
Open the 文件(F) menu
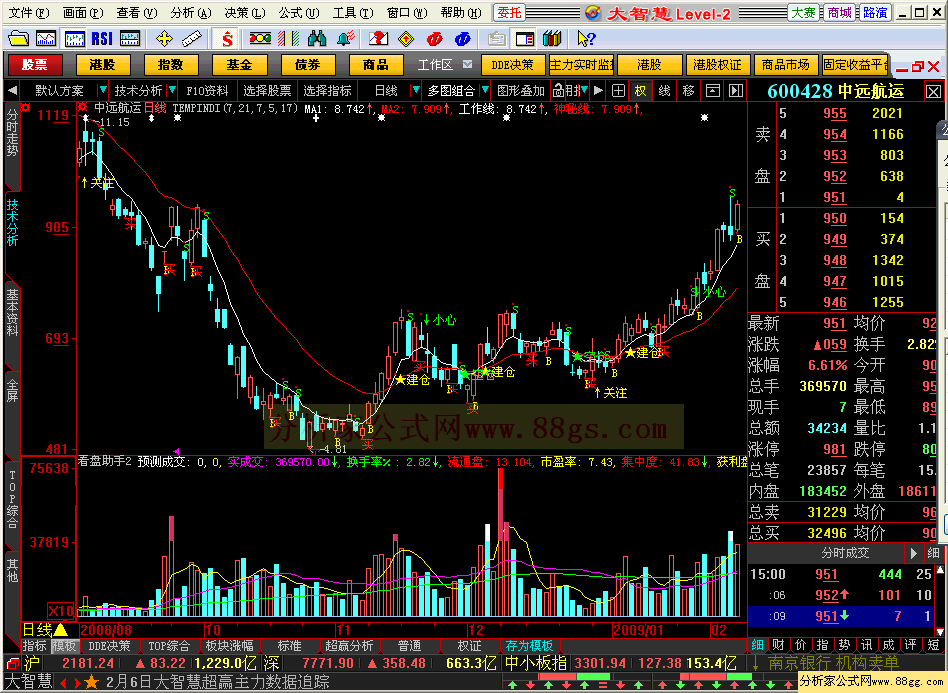pos(29,13)
